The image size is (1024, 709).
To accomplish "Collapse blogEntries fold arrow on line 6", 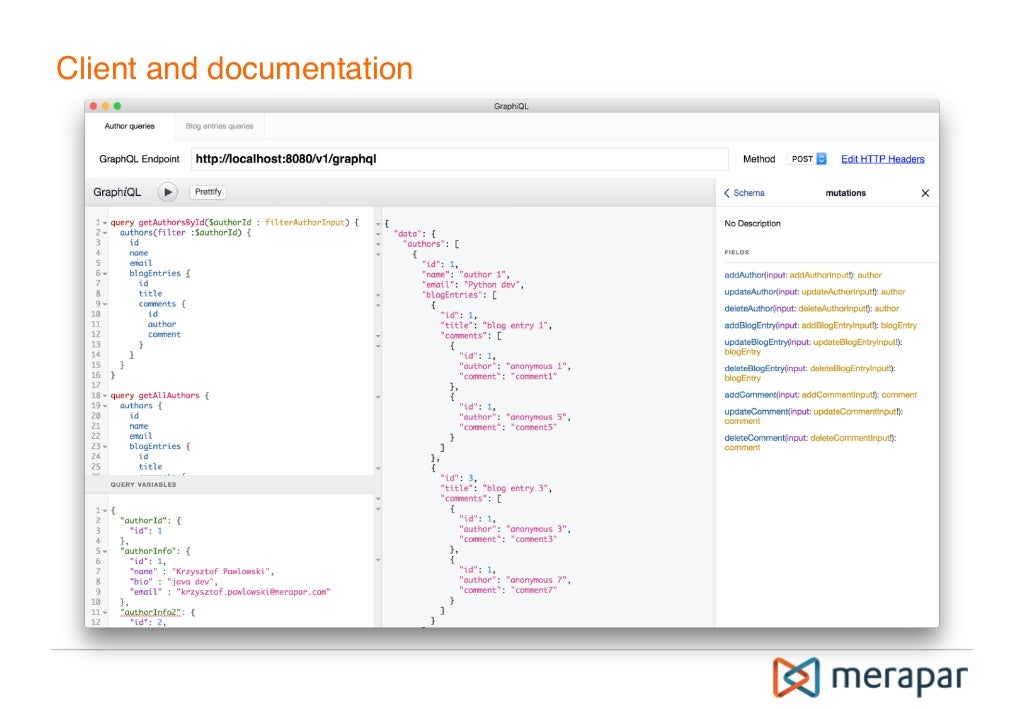I will 104,274.
